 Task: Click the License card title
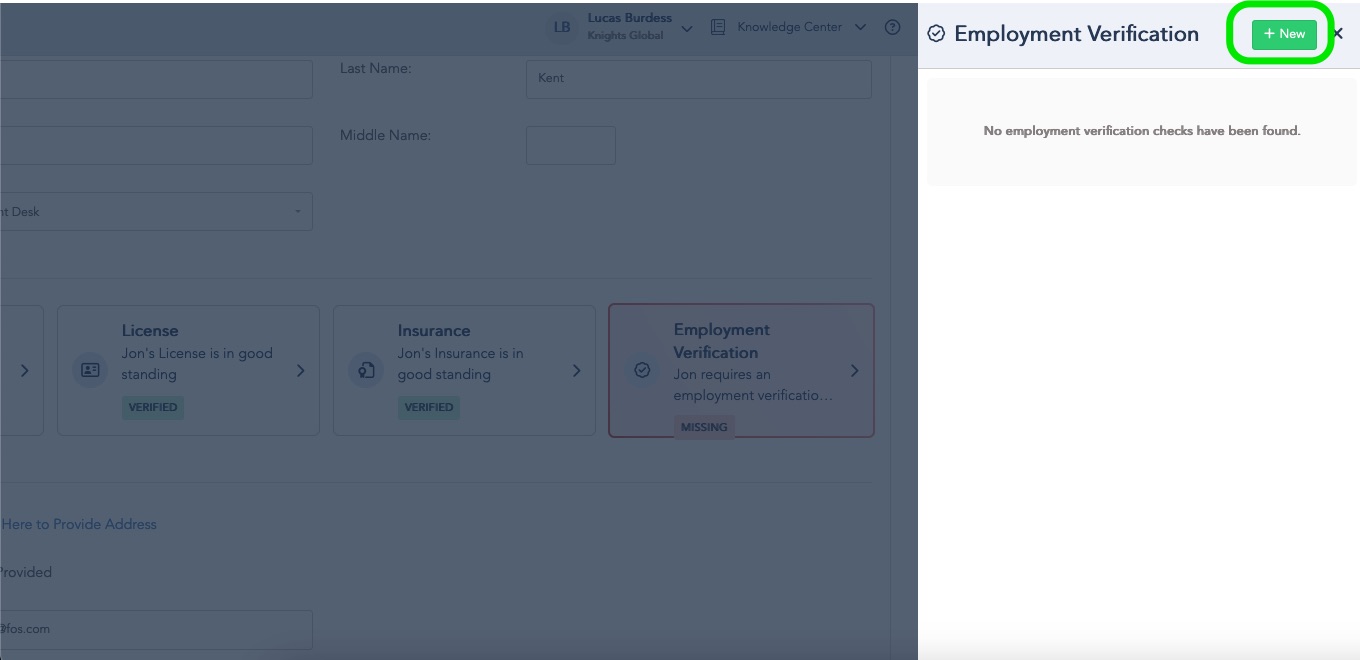150,331
